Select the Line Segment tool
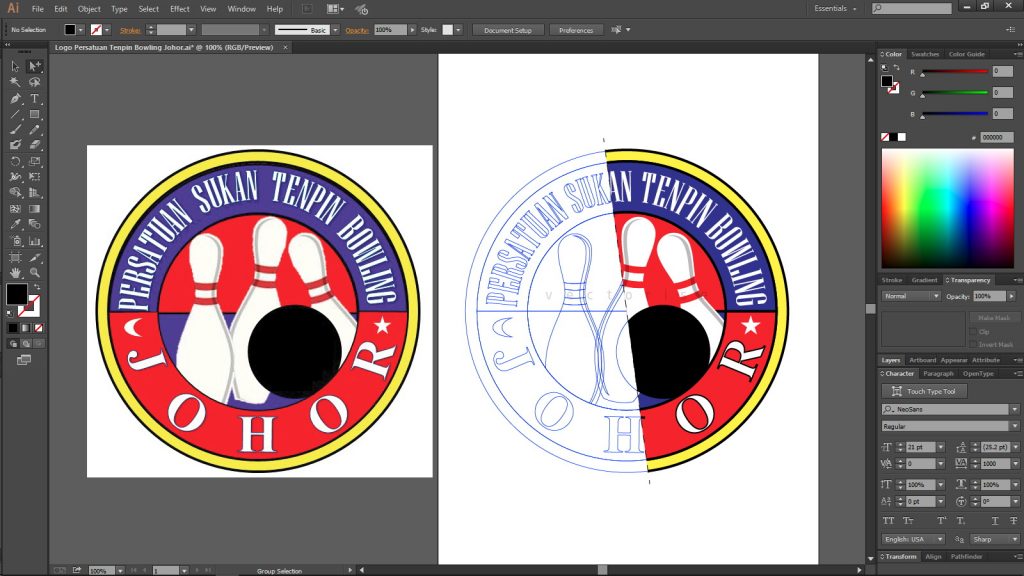The width and height of the screenshot is (1024, 576). (15, 114)
